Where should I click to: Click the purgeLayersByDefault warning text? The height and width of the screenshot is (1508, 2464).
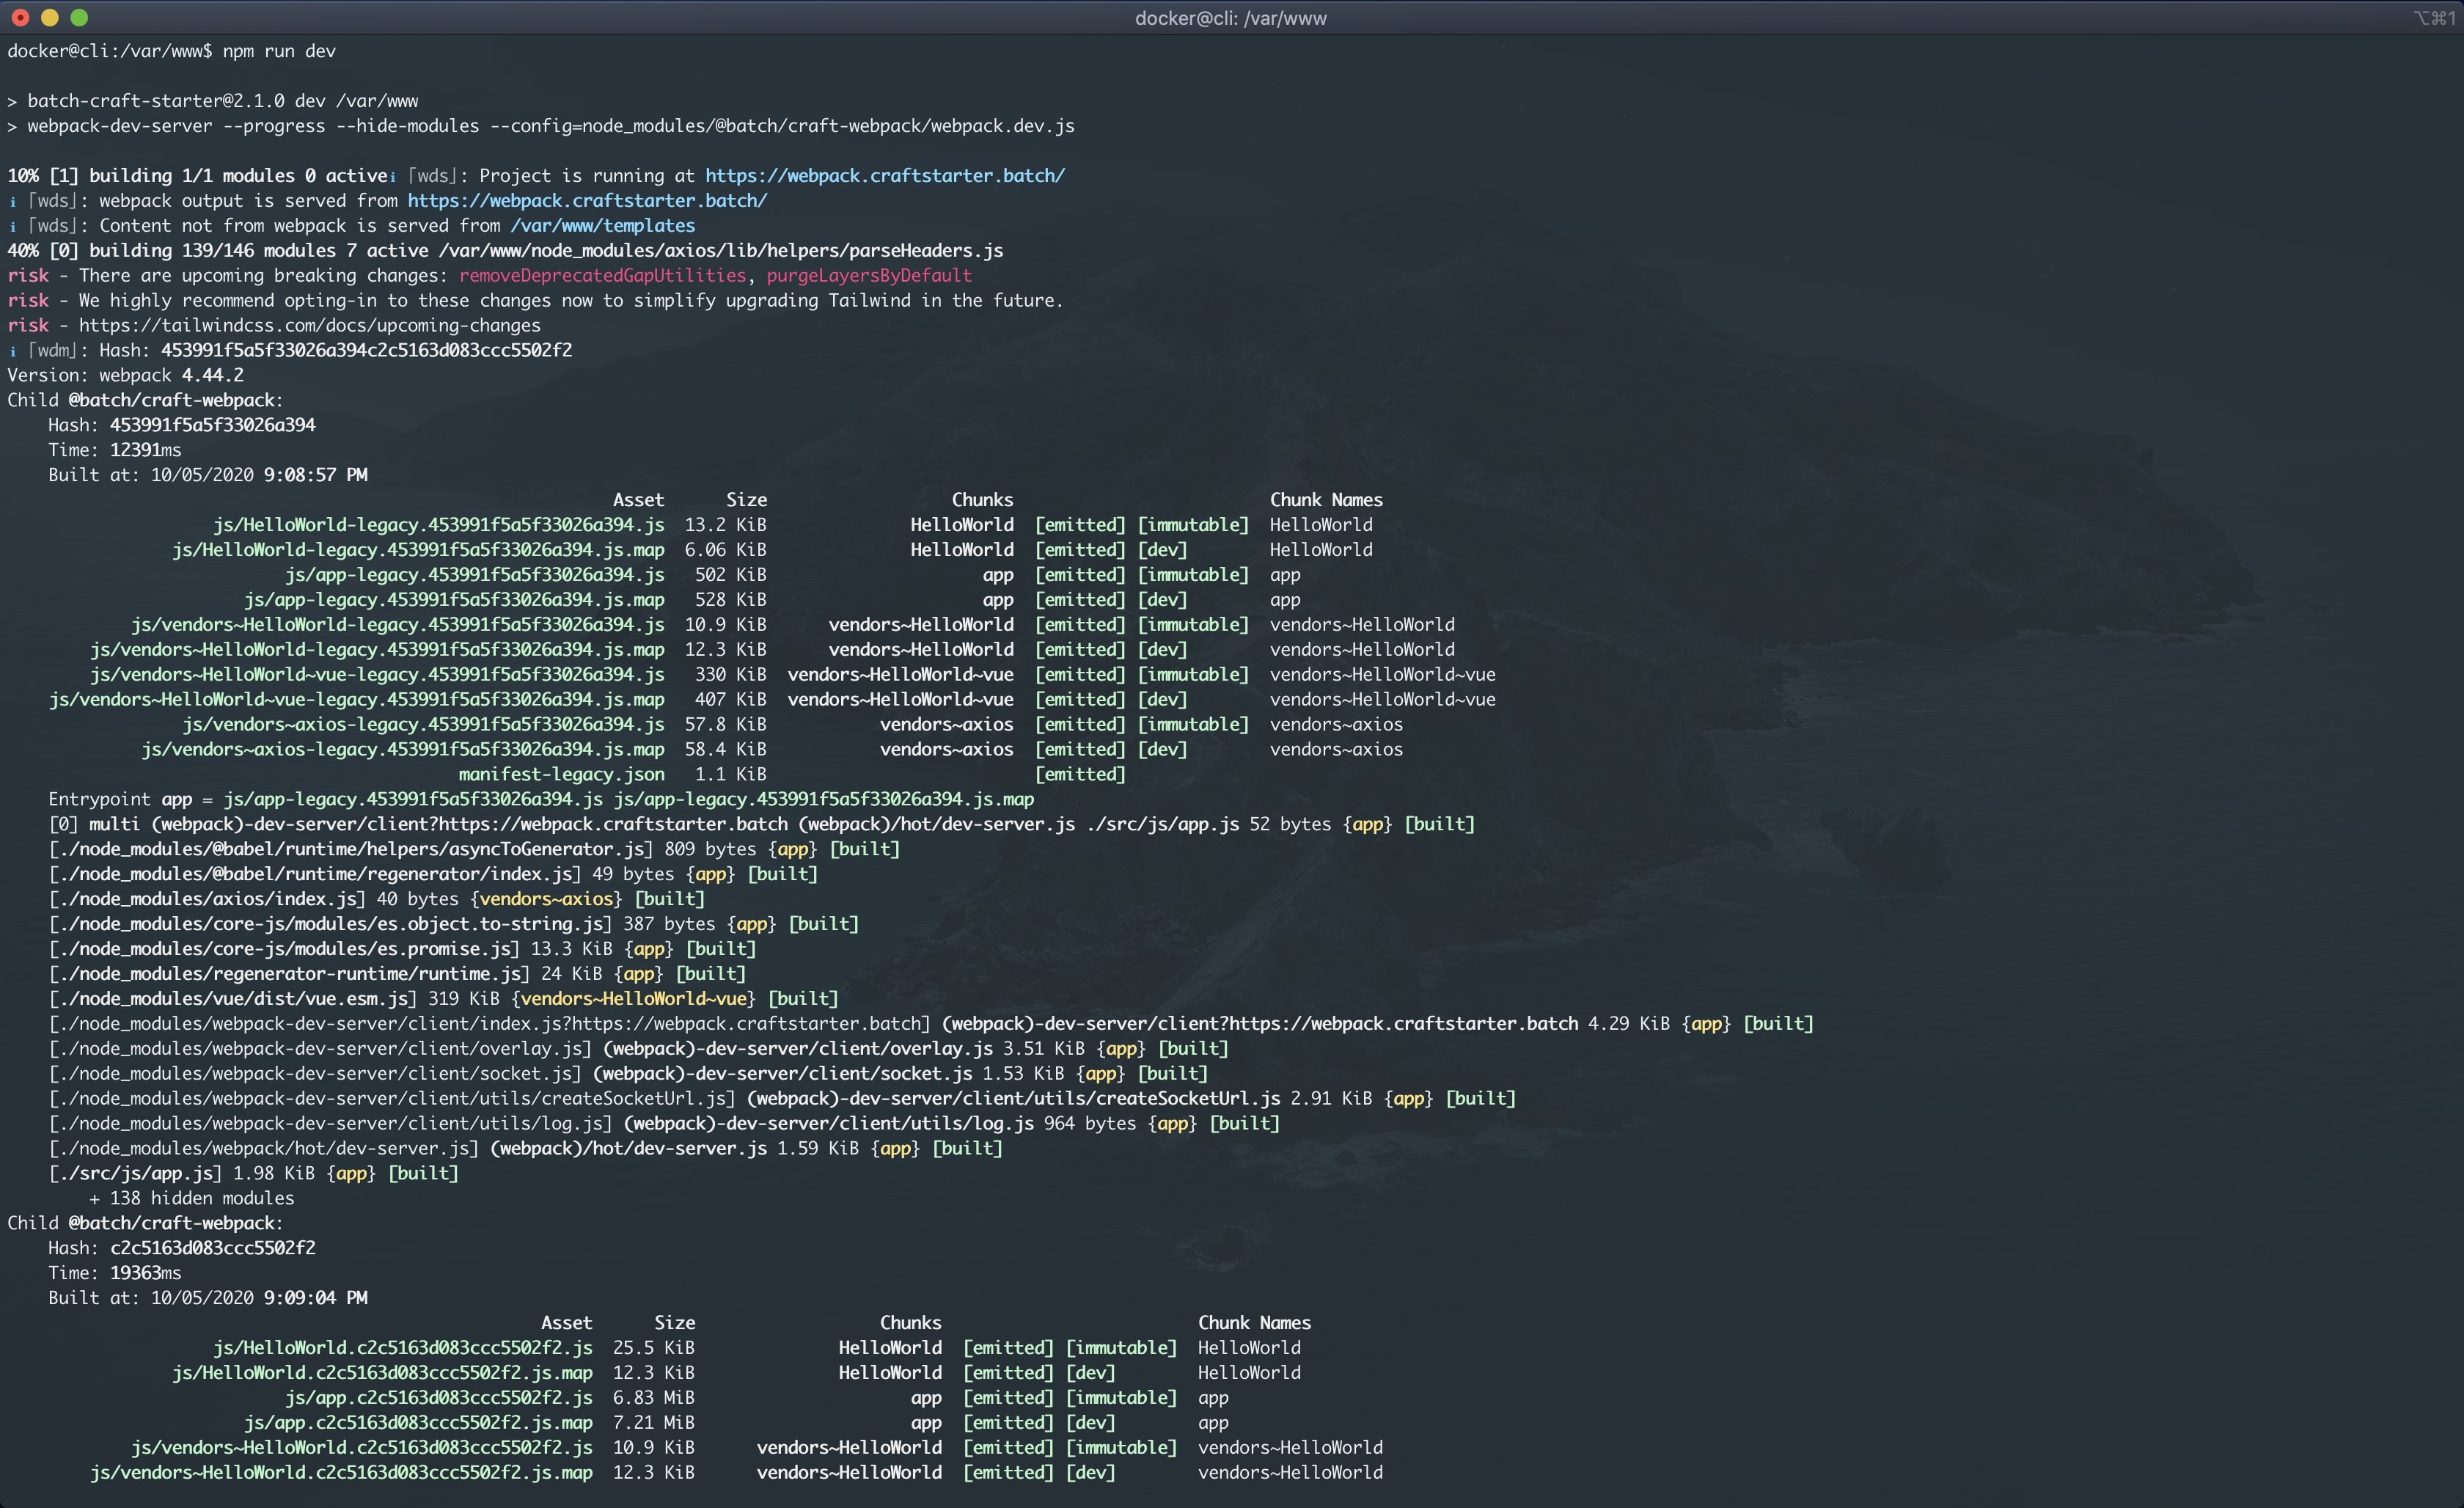(x=868, y=276)
